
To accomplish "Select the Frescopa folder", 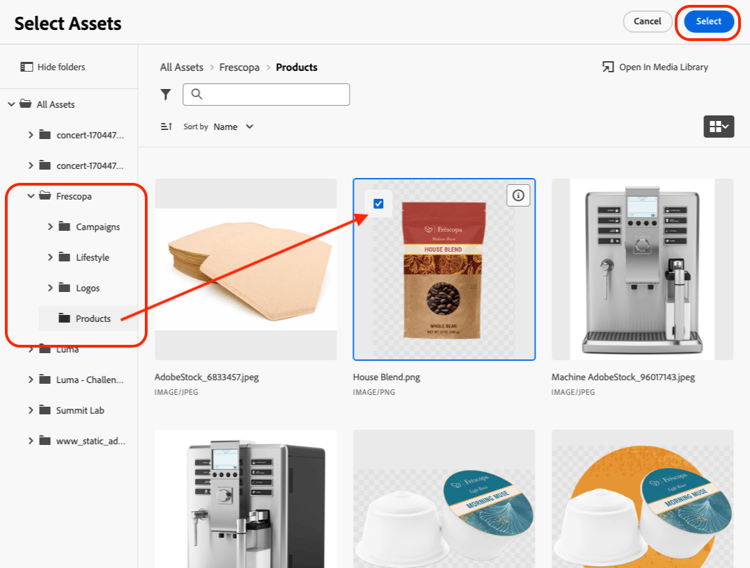I will 74,196.
